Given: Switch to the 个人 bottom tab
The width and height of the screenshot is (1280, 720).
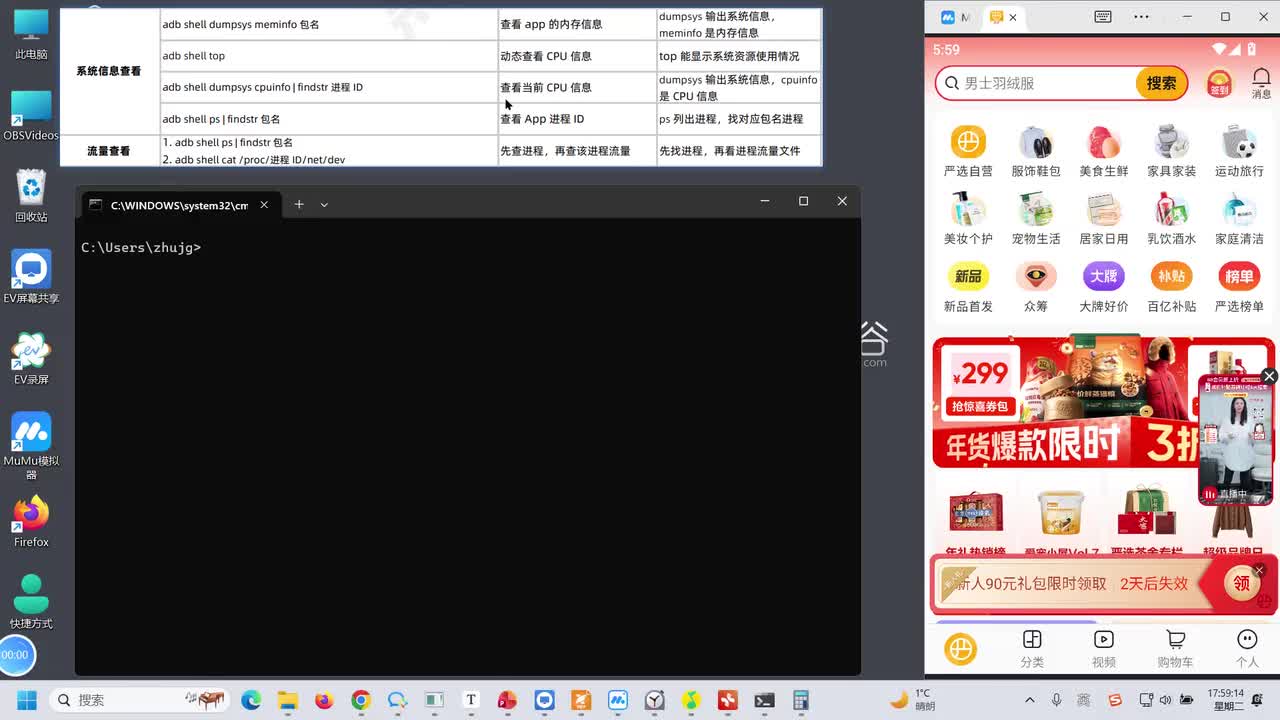Looking at the screenshot, I should pos(1247,649).
